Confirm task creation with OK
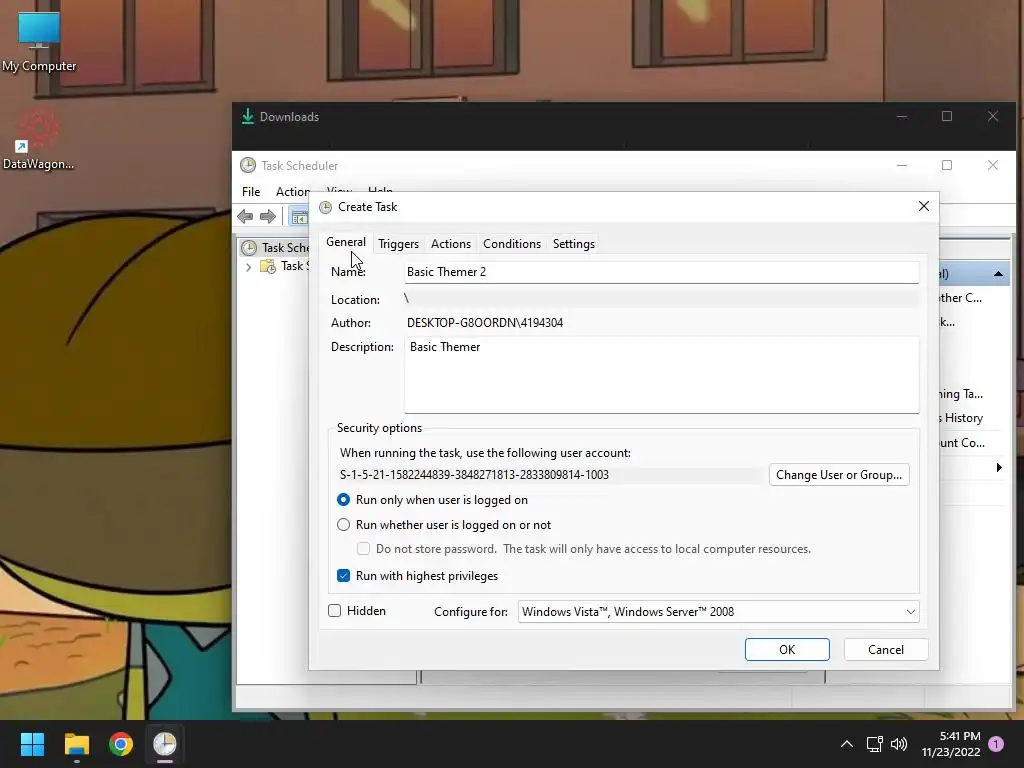 point(787,650)
